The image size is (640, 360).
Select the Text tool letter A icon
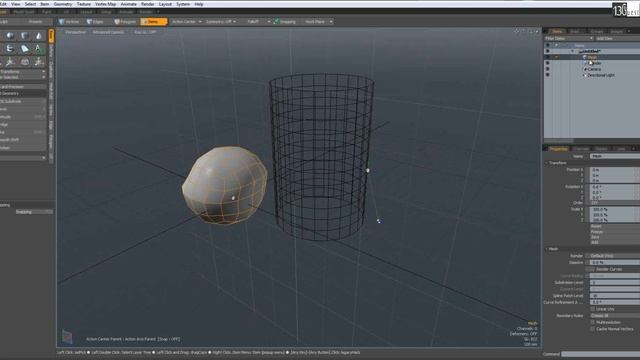pyautogui.click(x=39, y=49)
